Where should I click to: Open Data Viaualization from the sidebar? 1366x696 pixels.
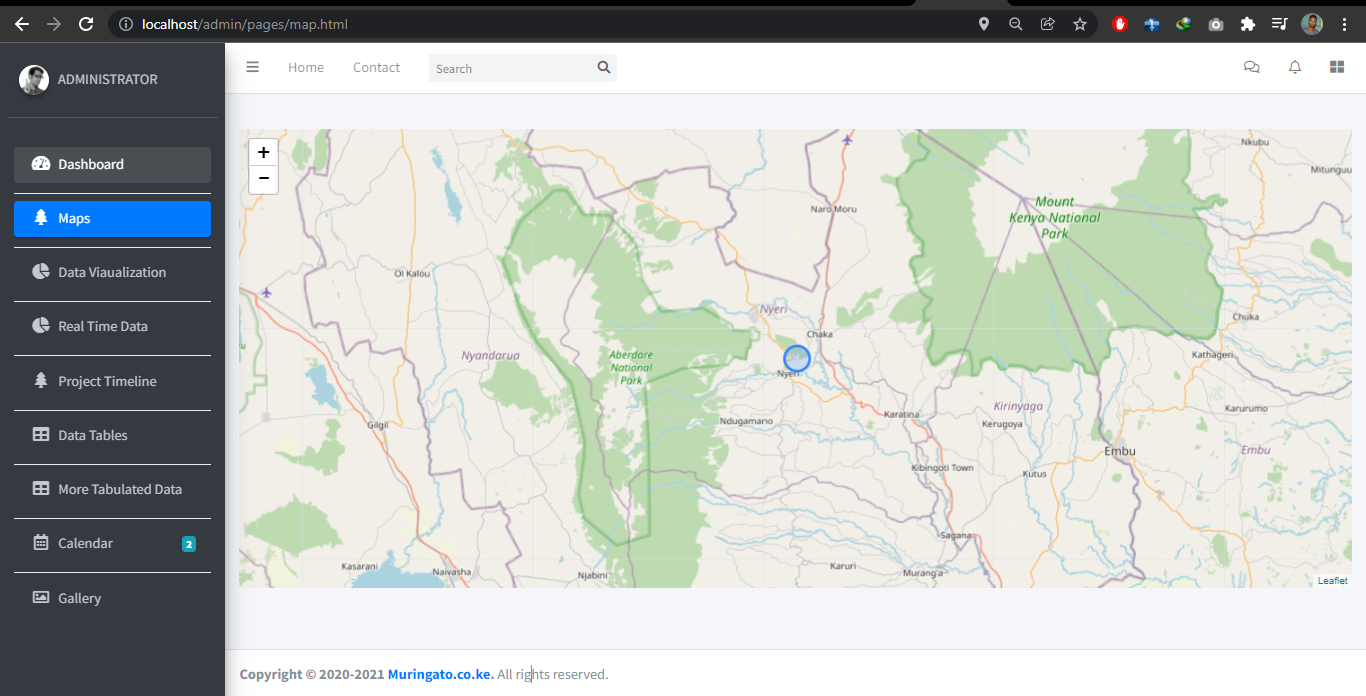click(x=112, y=272)
